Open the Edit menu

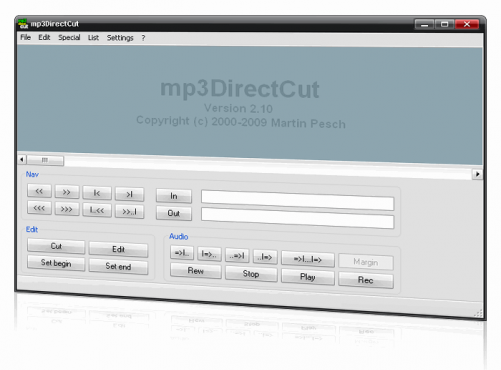44,37
